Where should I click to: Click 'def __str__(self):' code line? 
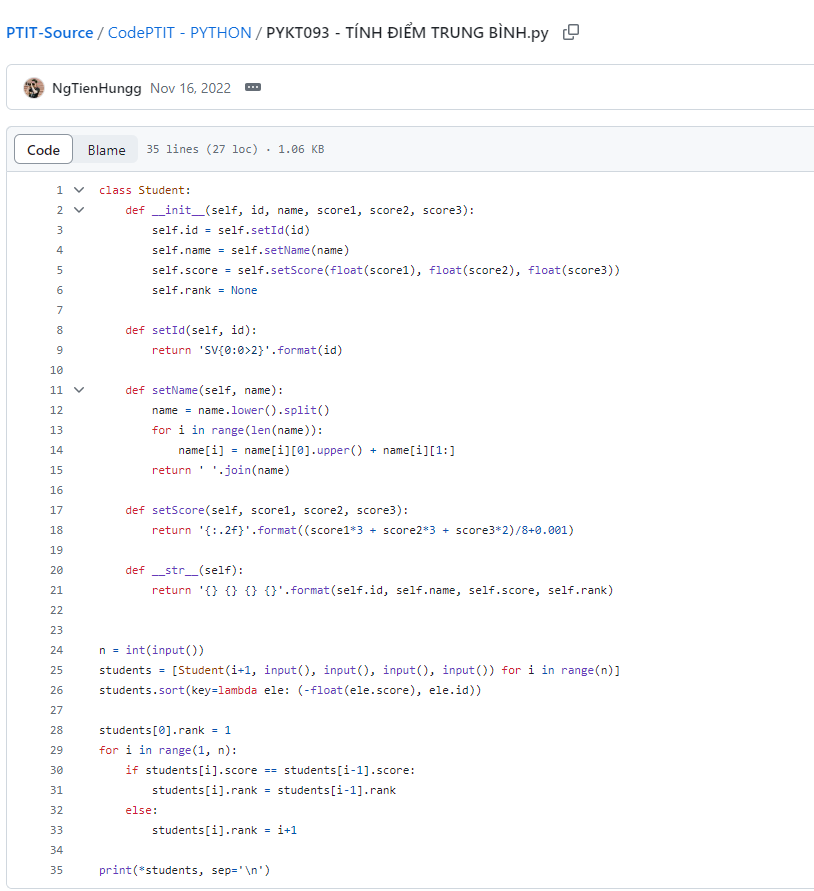coord(184,570)
